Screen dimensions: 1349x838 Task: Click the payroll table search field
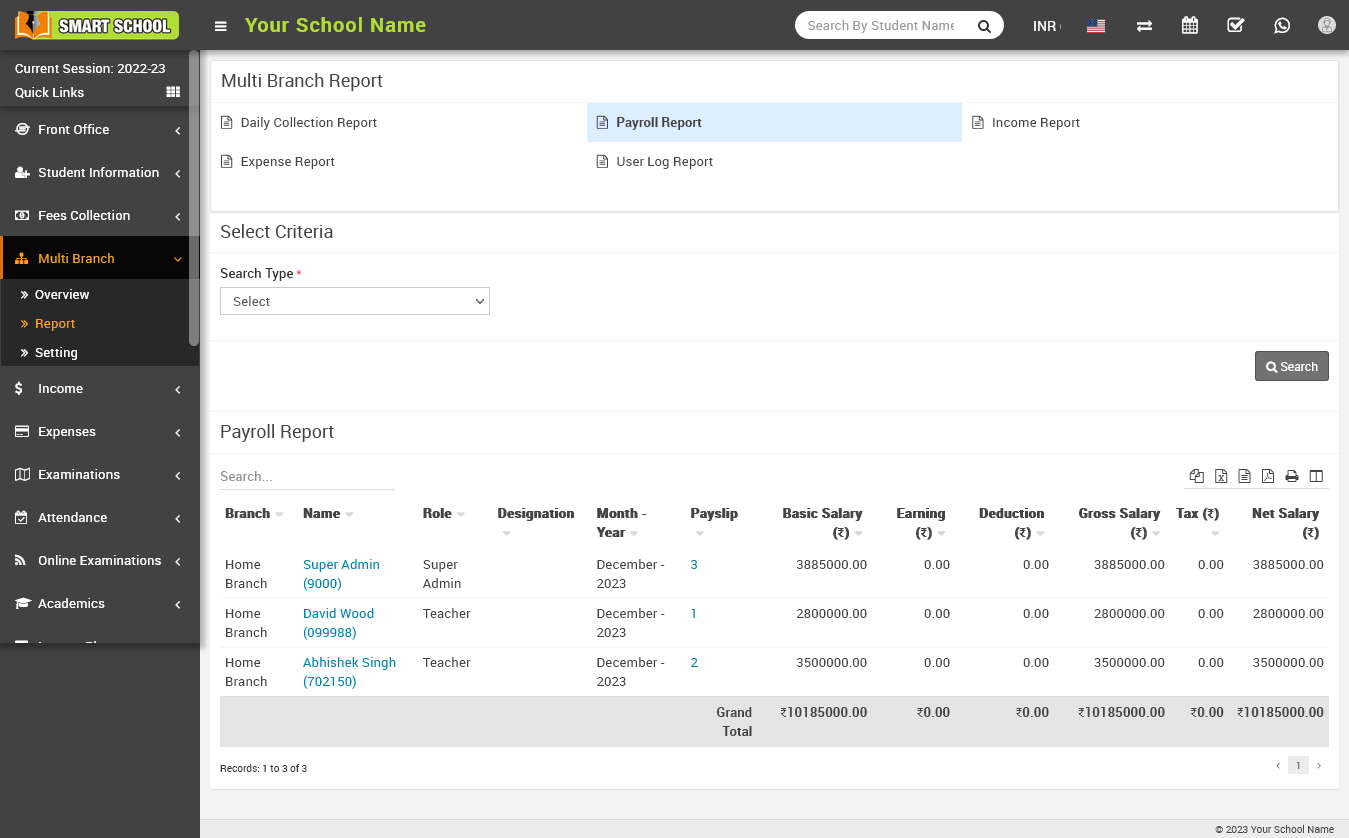[307, 477]
